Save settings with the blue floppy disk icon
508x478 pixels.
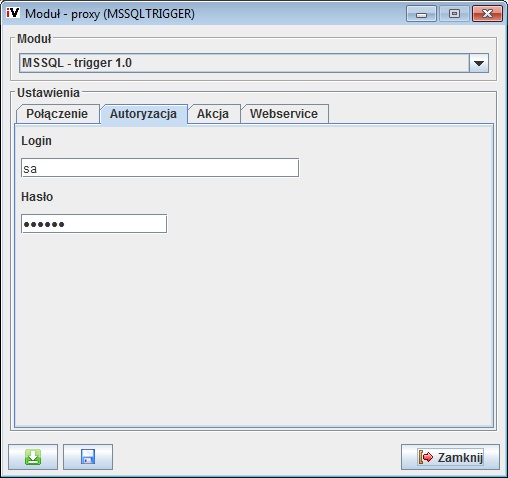88,457
